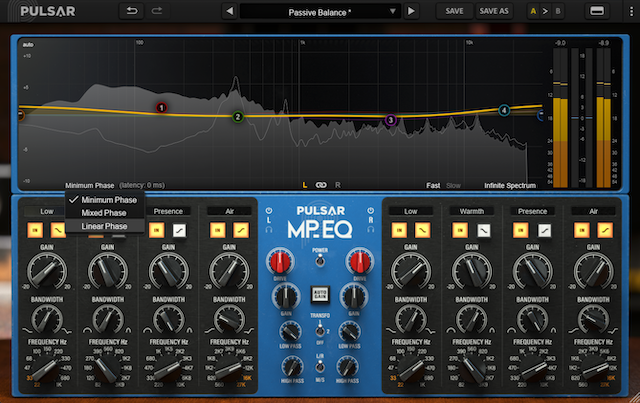640x403 pixels.
Task: Toggle the left channel power icon
Action: click(x=268, y=209)
